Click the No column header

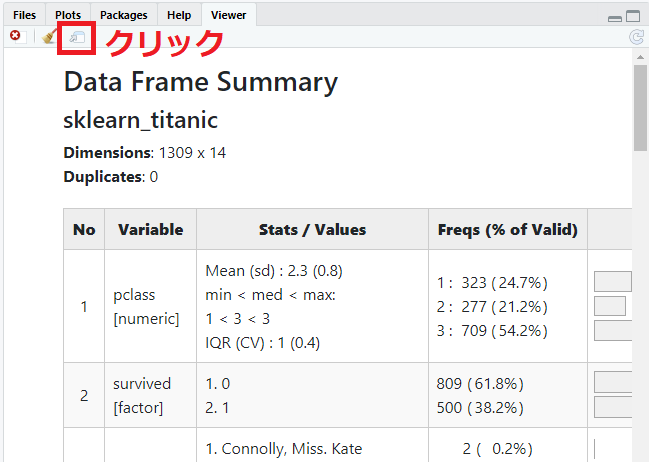(x=84, y=229)
